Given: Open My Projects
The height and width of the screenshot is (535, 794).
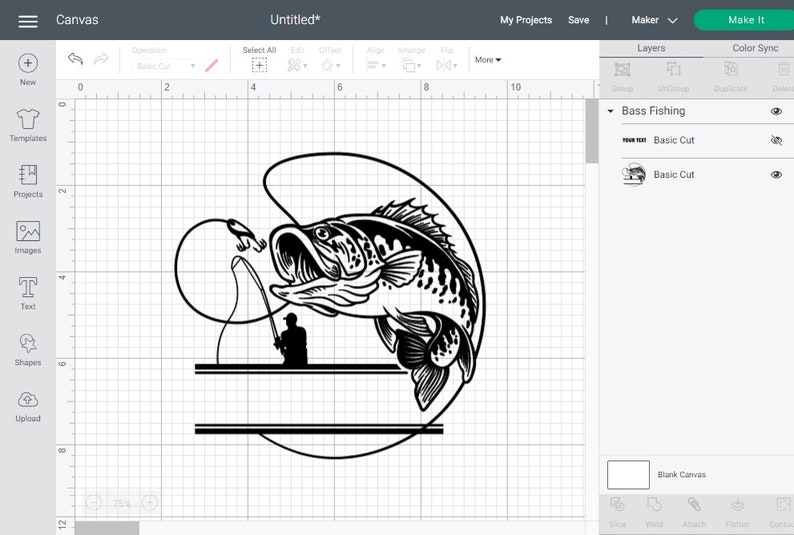Looking at the screenshot, I should coord(526,20).
